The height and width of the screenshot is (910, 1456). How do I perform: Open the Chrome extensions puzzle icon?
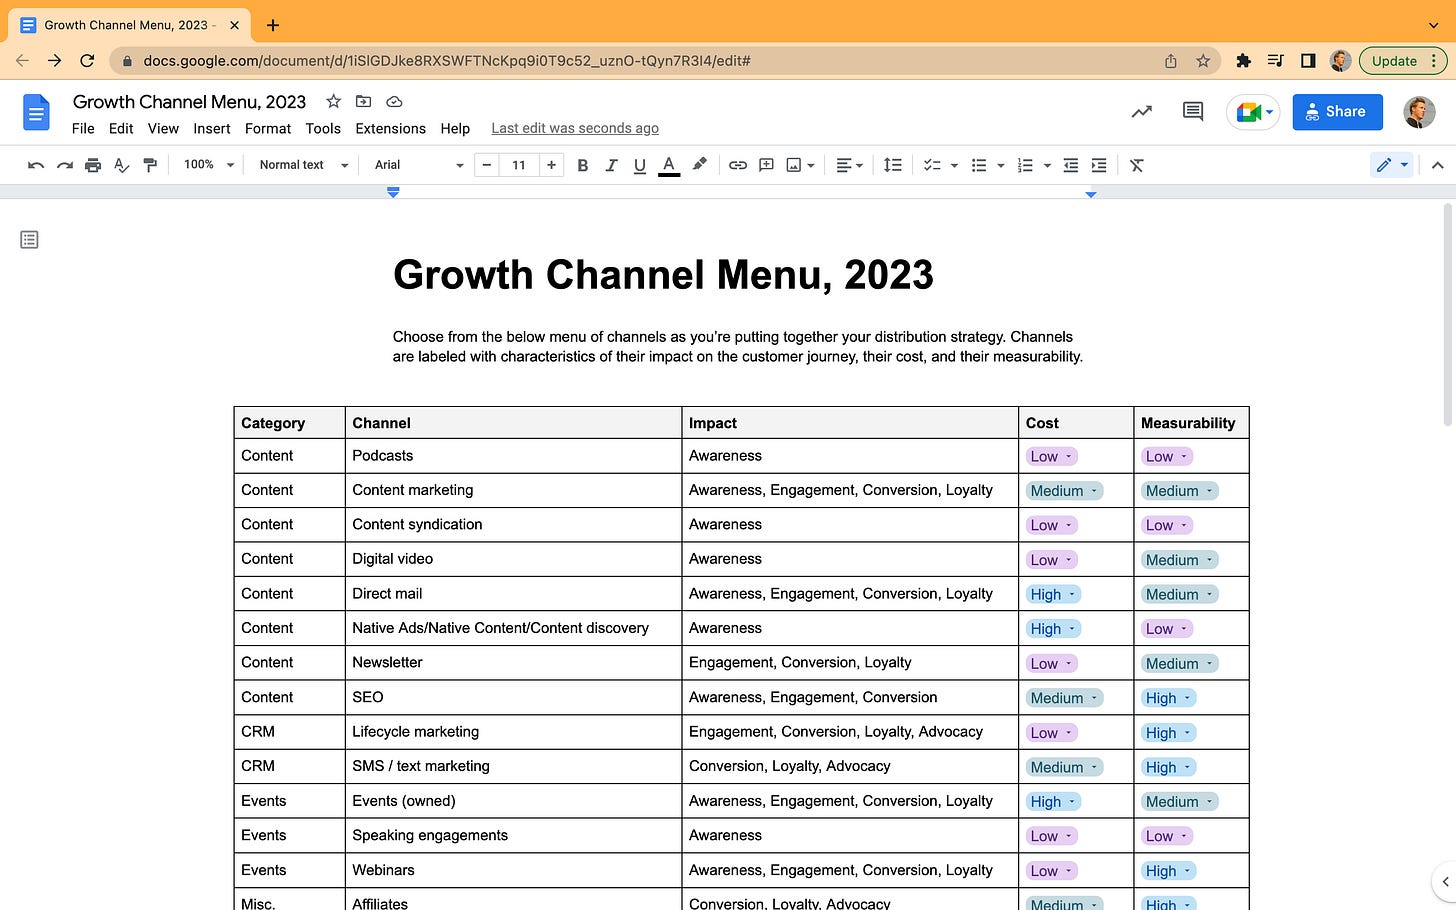(1243, 61)
